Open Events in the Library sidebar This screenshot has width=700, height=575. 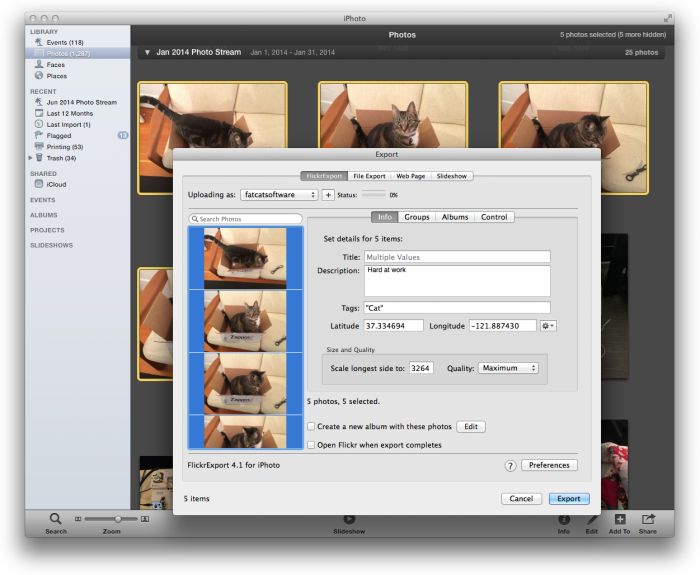65,42
